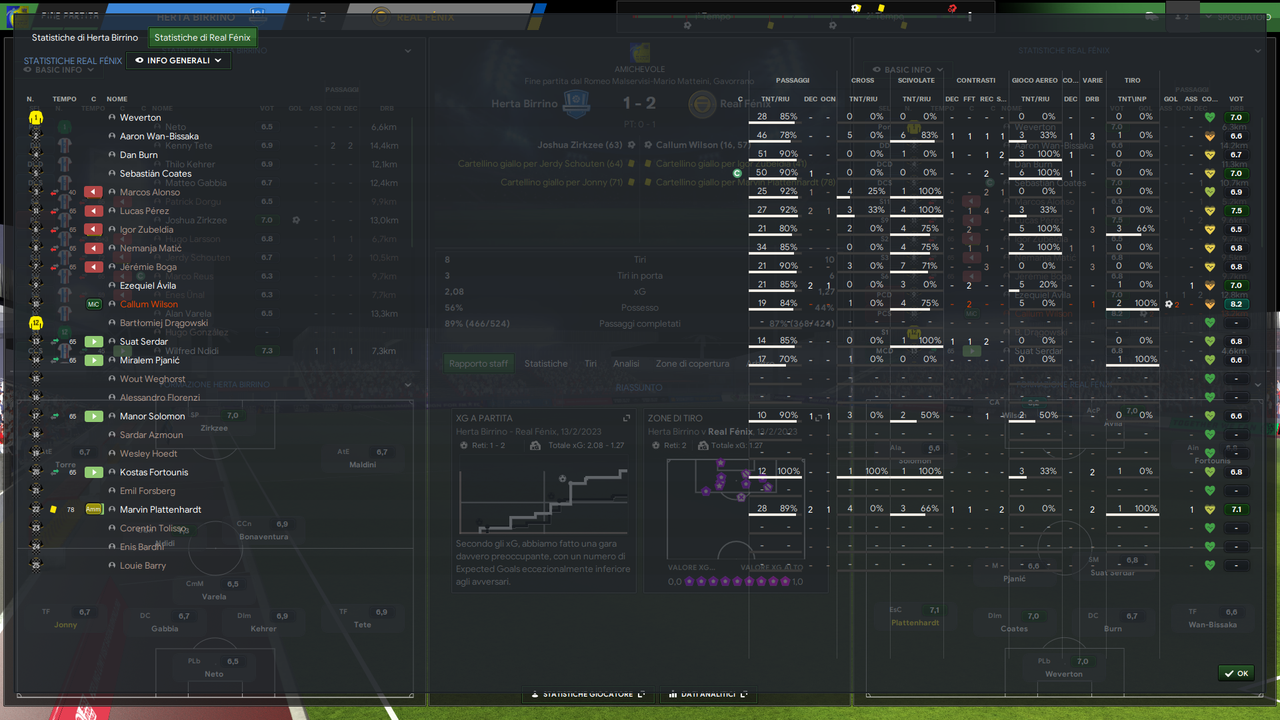Click the Amm badge beside Marvin Plattenhardt
1280x720 pixels.
[x=94, y=509]
